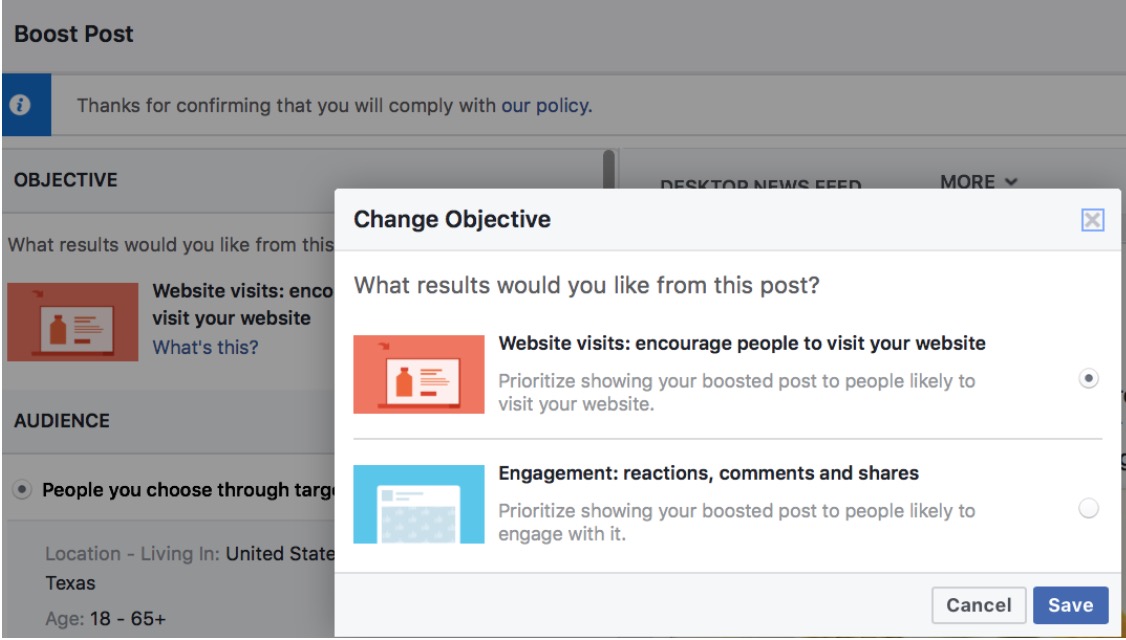Close the Change Objective dialog with X
1126x640 pixels.
(x=1092, y=220)
